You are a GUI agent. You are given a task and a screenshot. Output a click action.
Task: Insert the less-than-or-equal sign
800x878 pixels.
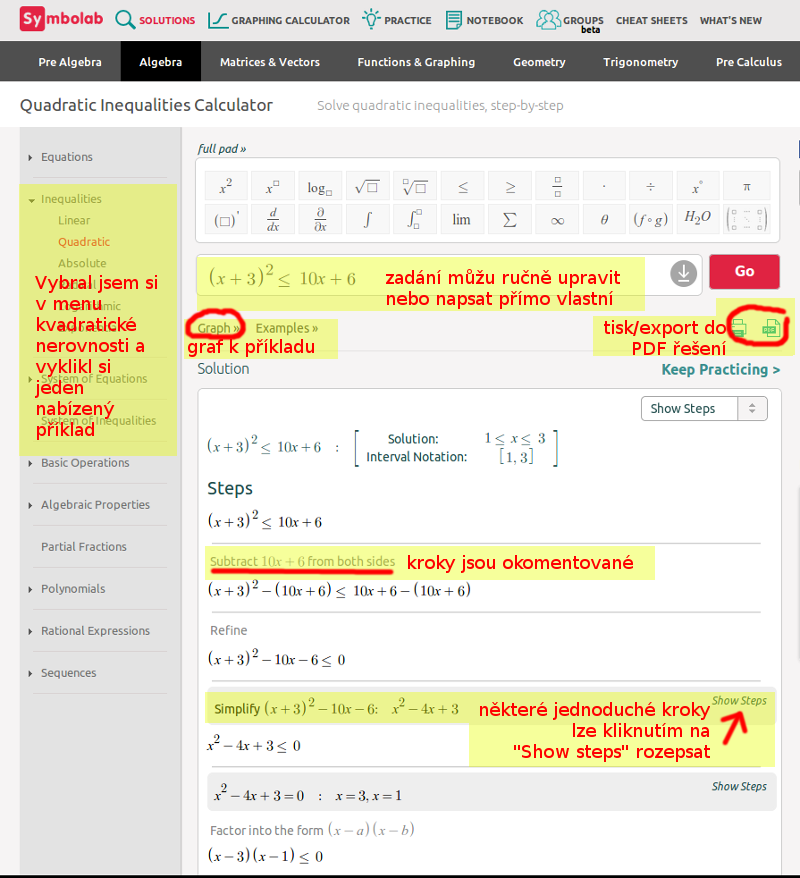click(x=462, y=186)
